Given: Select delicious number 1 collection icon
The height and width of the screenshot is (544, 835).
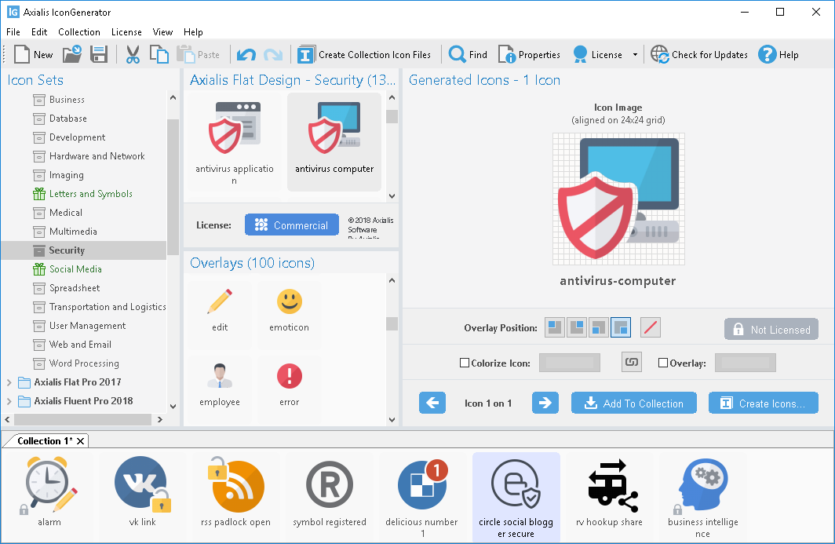Looking at the screenshot, I should pyautogui.click(x=422, y=497).
